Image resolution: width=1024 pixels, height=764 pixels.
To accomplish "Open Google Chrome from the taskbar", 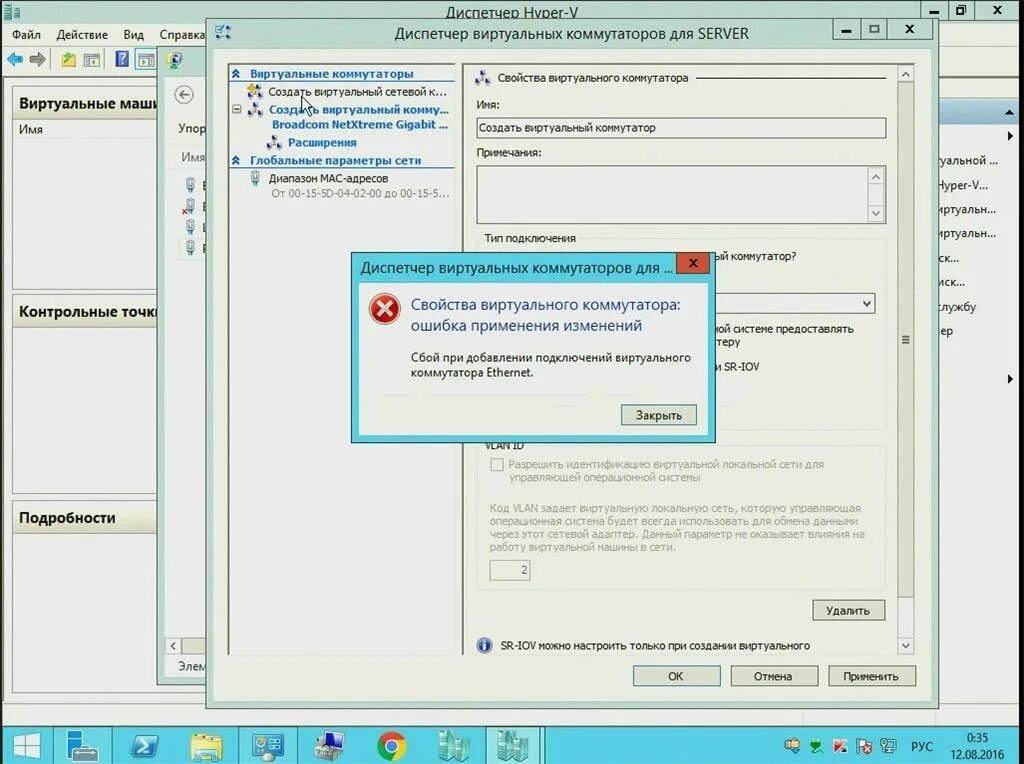I will tap(391, 746).
